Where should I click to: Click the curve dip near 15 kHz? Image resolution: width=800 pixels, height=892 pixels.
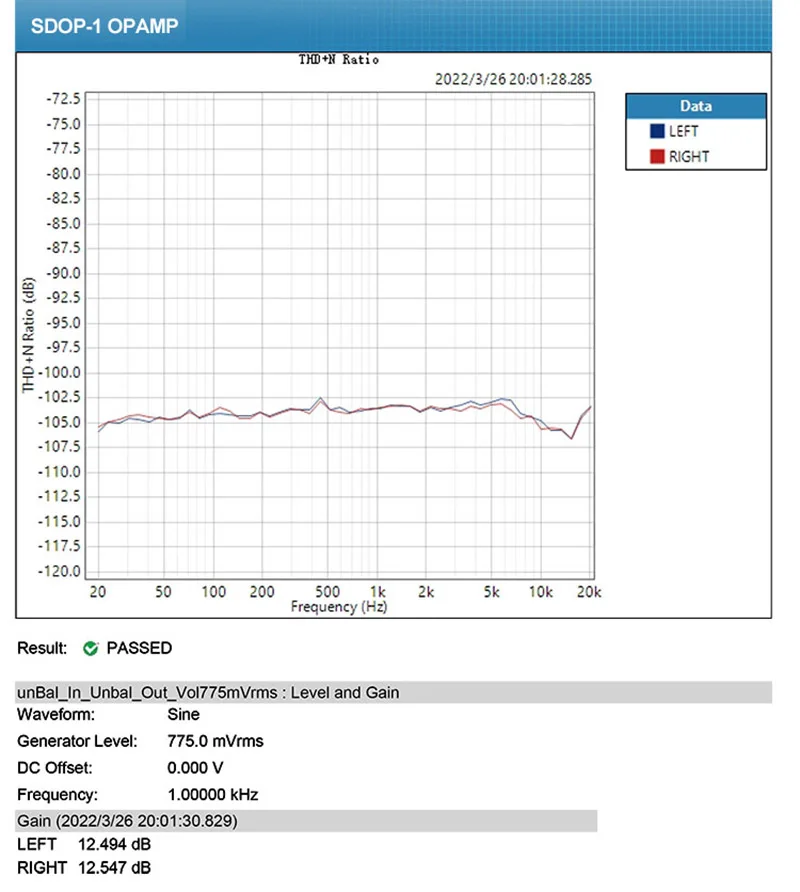[572, 439]
